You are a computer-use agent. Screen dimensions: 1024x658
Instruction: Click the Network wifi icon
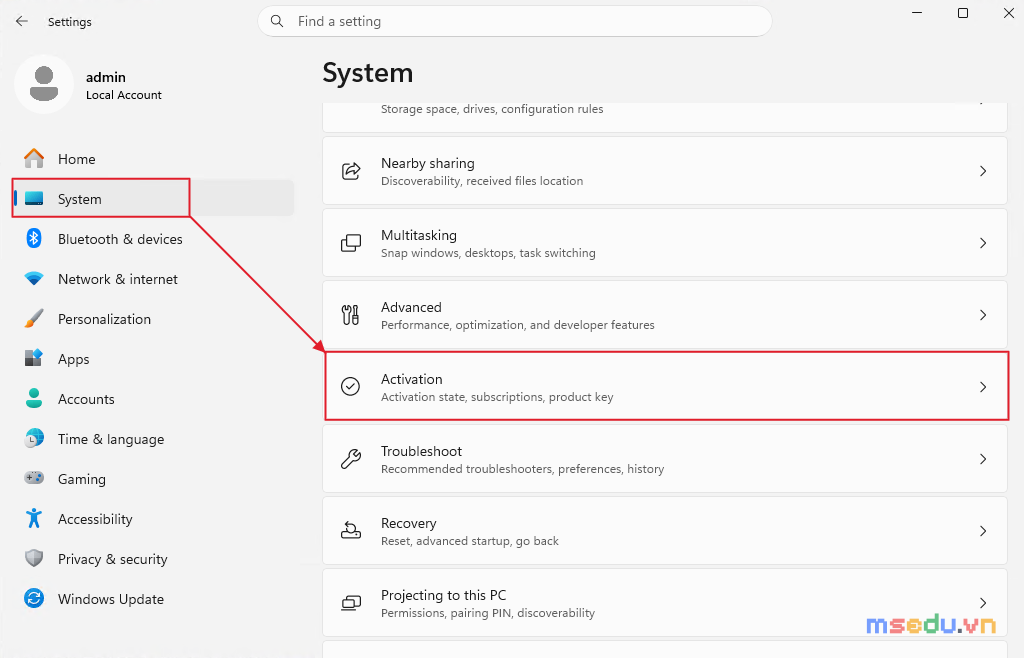click(34, 279)
